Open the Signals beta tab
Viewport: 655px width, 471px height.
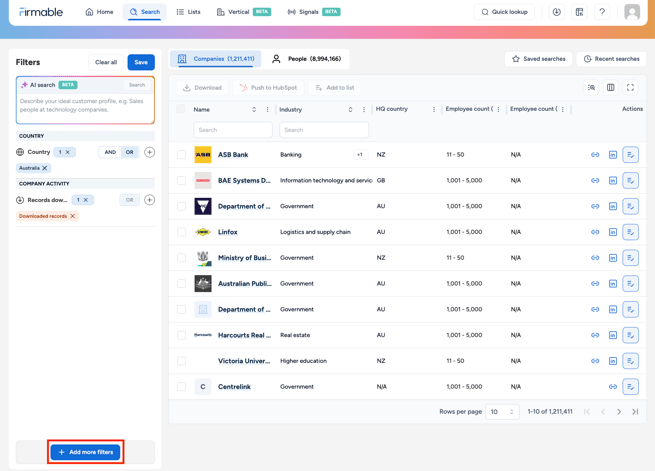tap(314, 12)
